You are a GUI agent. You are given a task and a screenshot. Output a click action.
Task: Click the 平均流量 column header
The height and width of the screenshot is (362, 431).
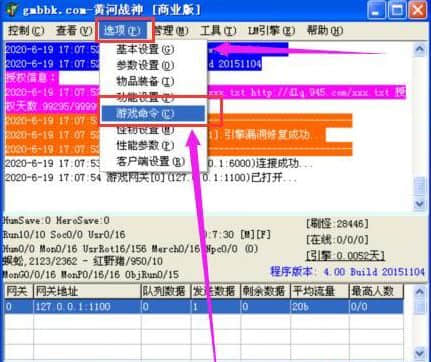click(x=320, y=291)
